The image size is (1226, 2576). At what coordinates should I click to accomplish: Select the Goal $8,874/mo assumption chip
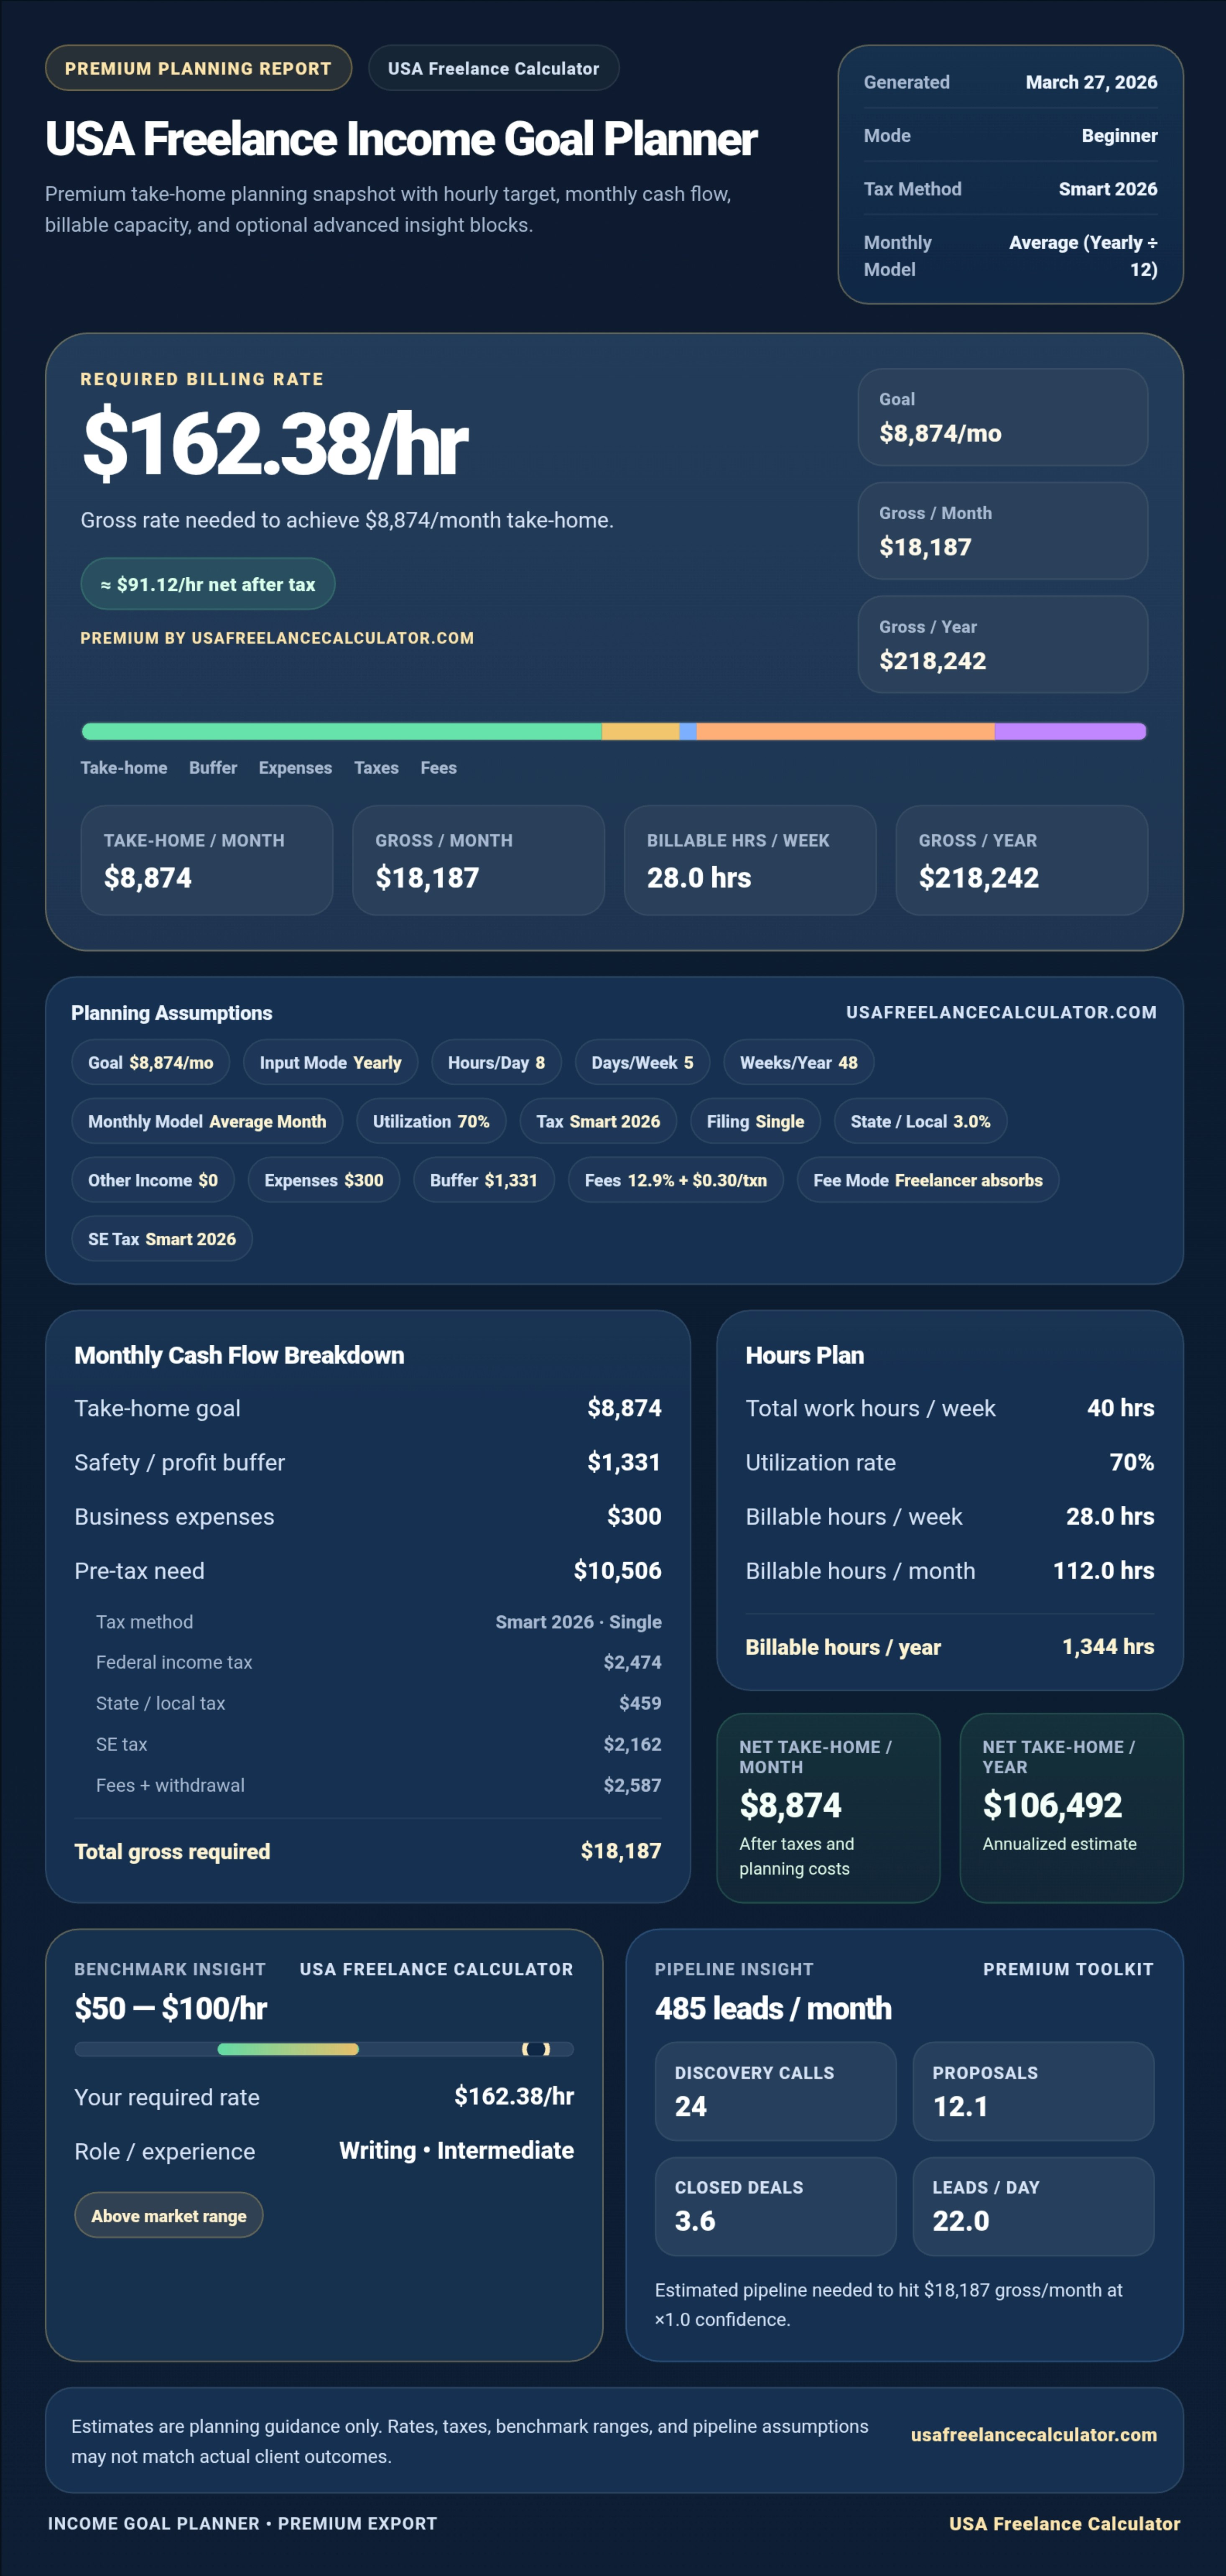coord(150,1062)
